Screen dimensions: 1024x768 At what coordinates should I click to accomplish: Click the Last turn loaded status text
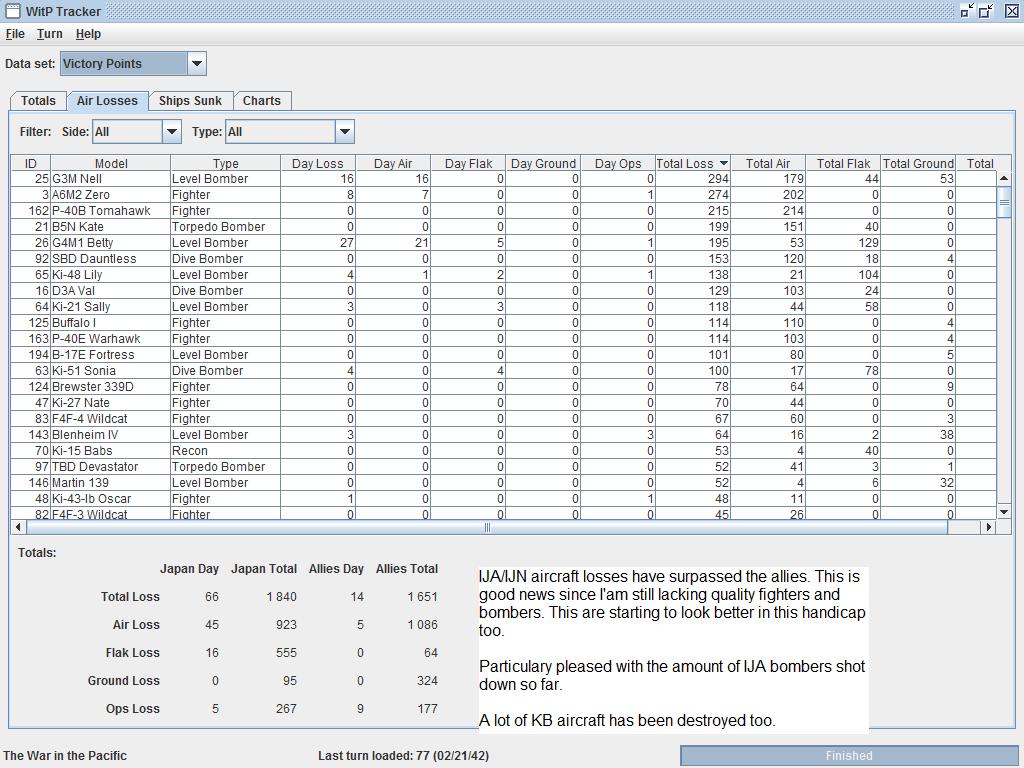click(404, 756)
